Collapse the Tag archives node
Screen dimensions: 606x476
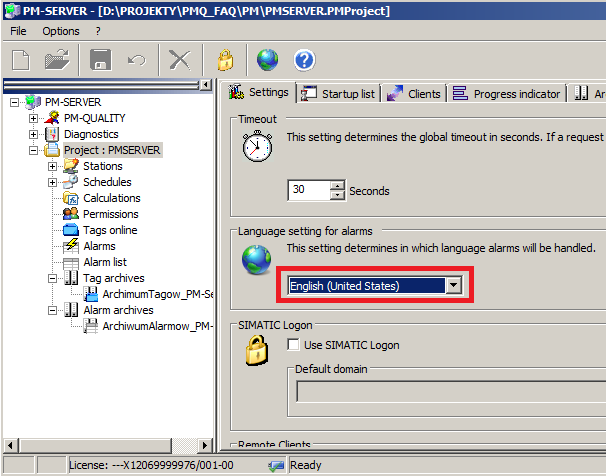[x=52, y=279]
